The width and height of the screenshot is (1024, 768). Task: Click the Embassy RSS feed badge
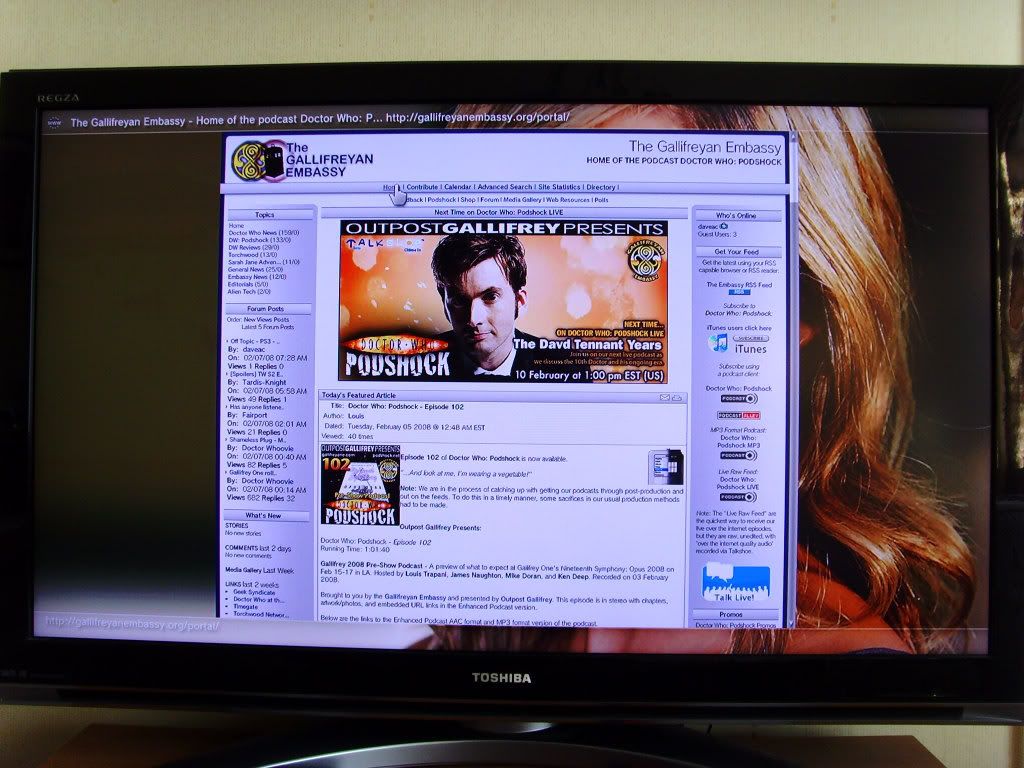(x=739, y=292)
